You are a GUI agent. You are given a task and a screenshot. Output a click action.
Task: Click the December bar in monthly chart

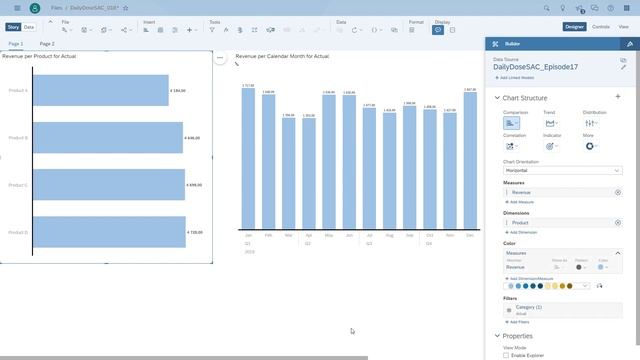pyautogui.click(x=470, y=160)
